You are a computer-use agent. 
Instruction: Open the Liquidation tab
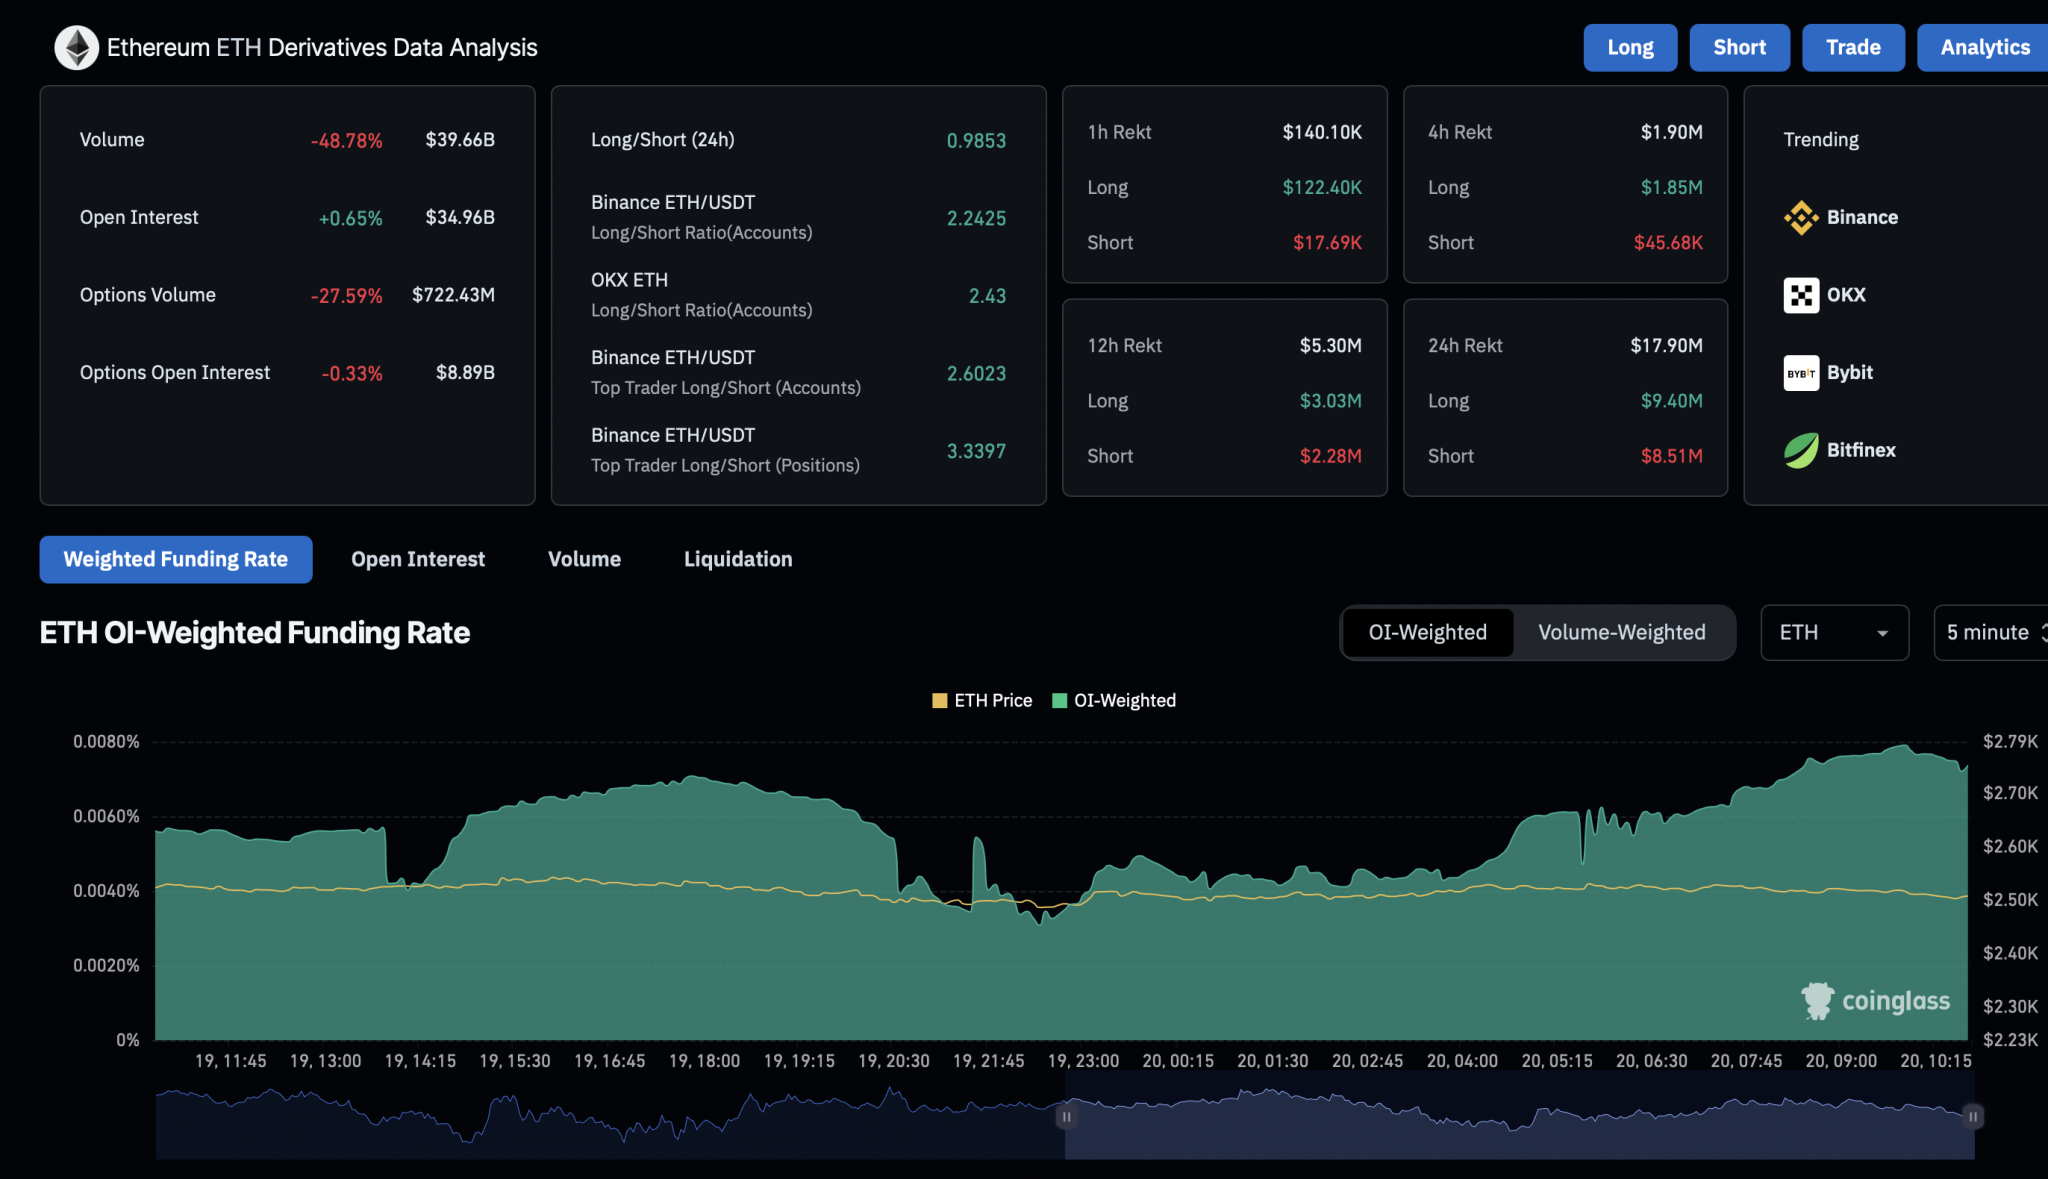click(x=738, y=559)
